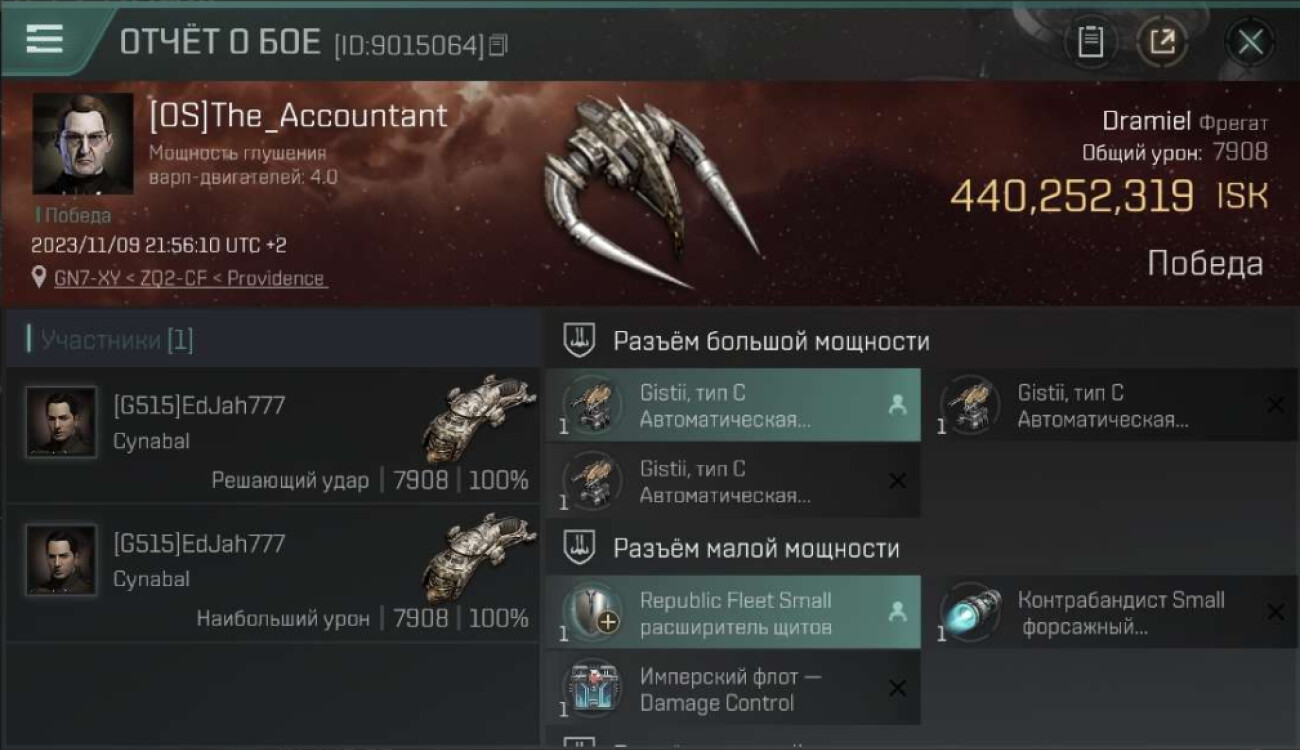The width and height of the screenshot is (1300, 750).
Task: Click X mark on Контрабандист Small afterburner
Action: (x=1275, y=612)
